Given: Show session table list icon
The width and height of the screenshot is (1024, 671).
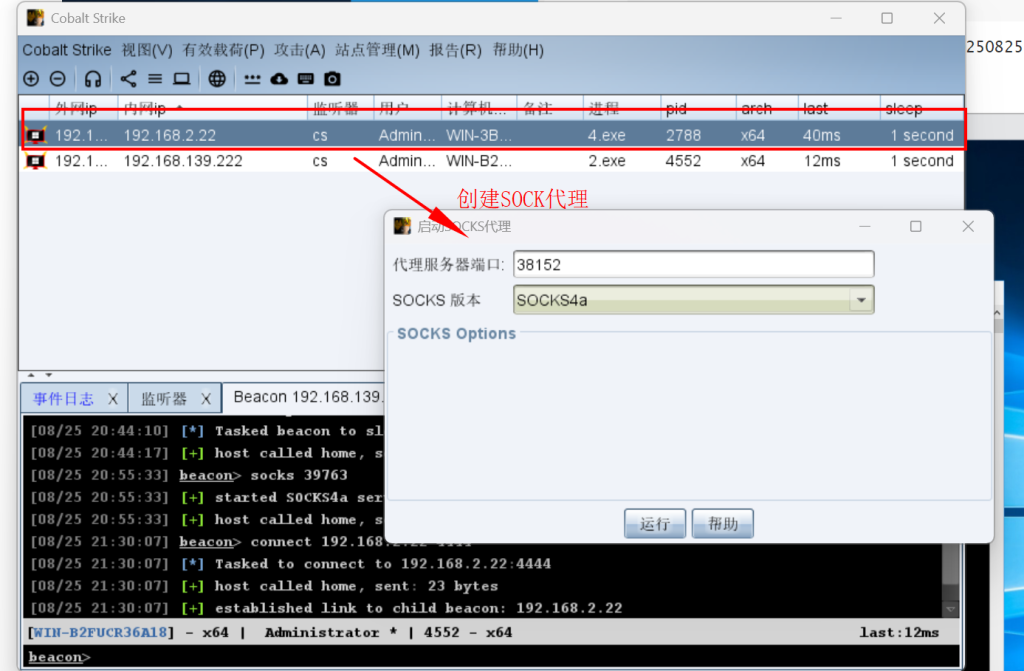Looking at the screenshot, I should [x=155, y=79].
